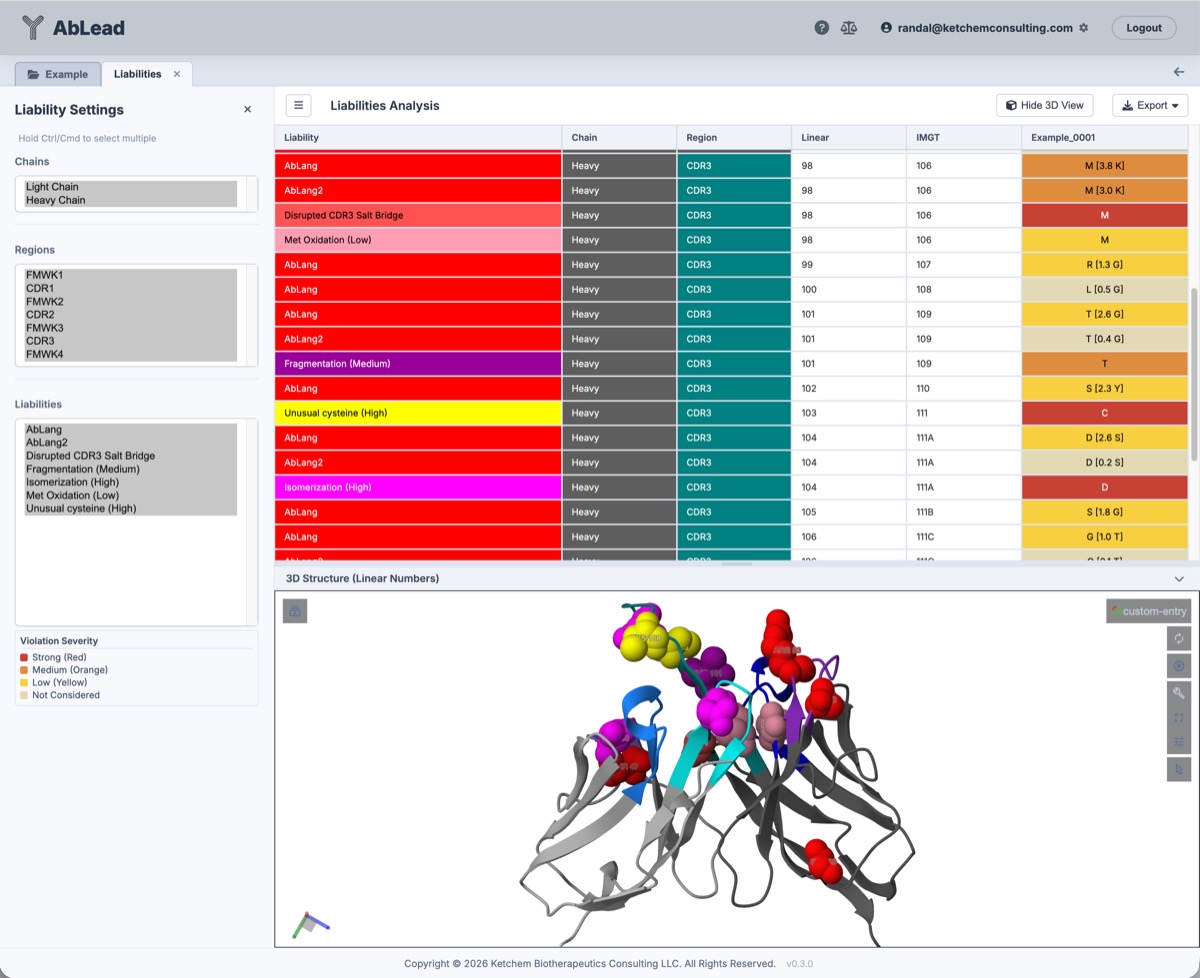Click the balance scales icon in the header

point(849,27)
